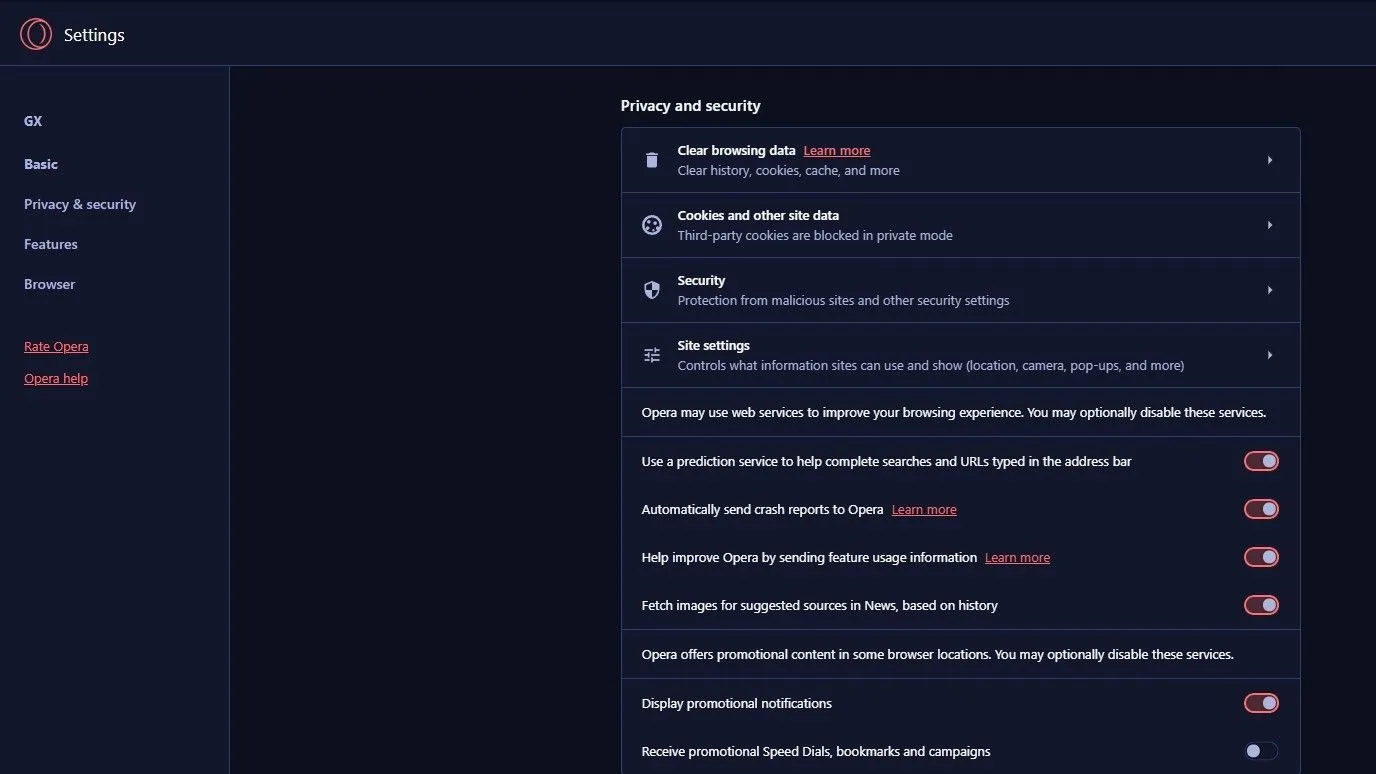
Task: Click the cookie icon for Cookies and other site data
Action: [652, 225]
